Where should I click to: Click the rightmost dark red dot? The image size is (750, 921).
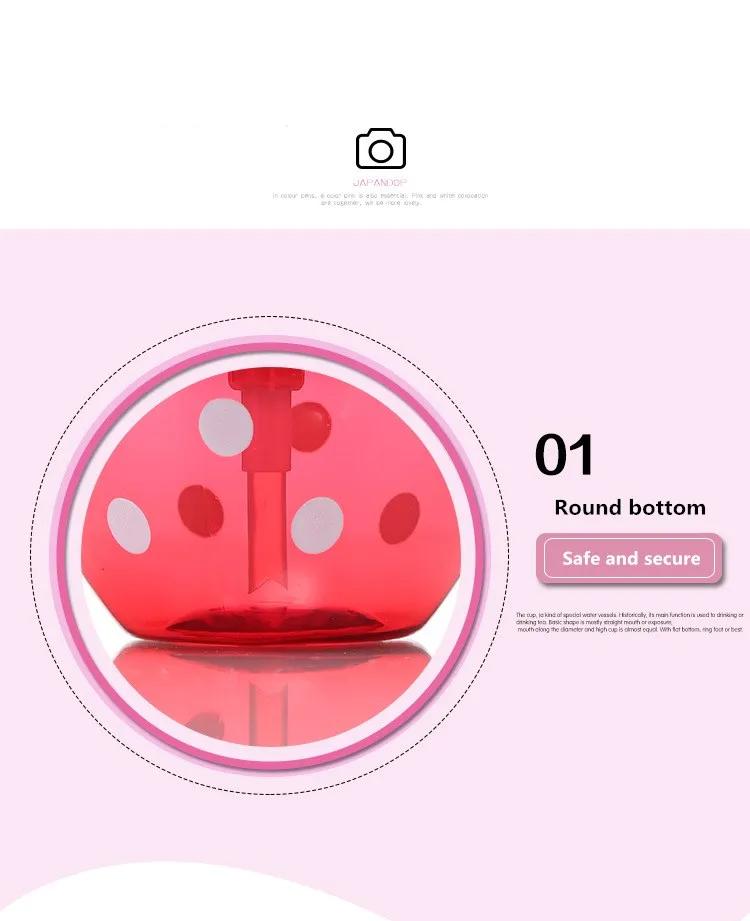[399, 518]
